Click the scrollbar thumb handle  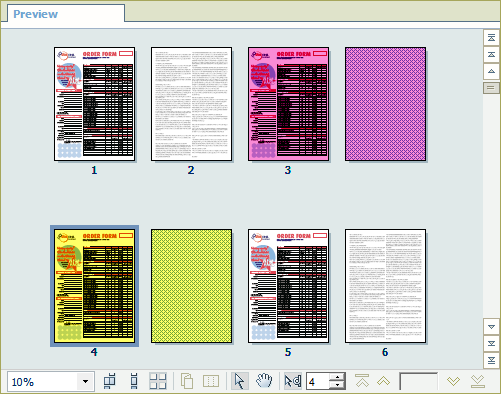491,88
